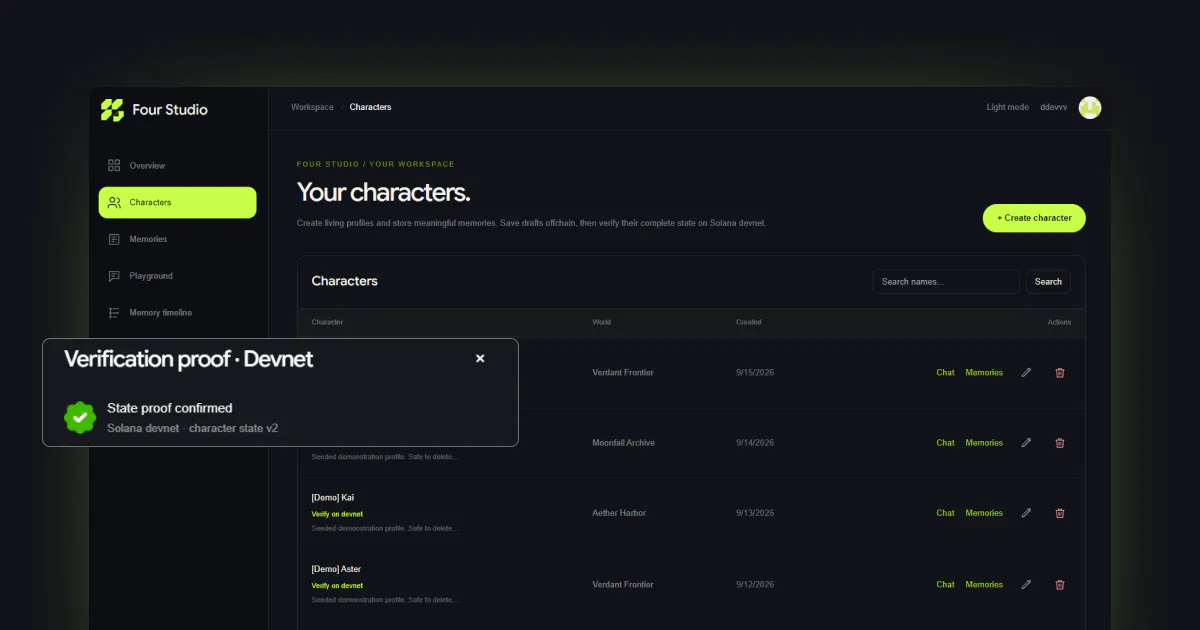Click the Moonfall Archive world cell
This screenshot has width=1200, height=630.
click(623, 443)
